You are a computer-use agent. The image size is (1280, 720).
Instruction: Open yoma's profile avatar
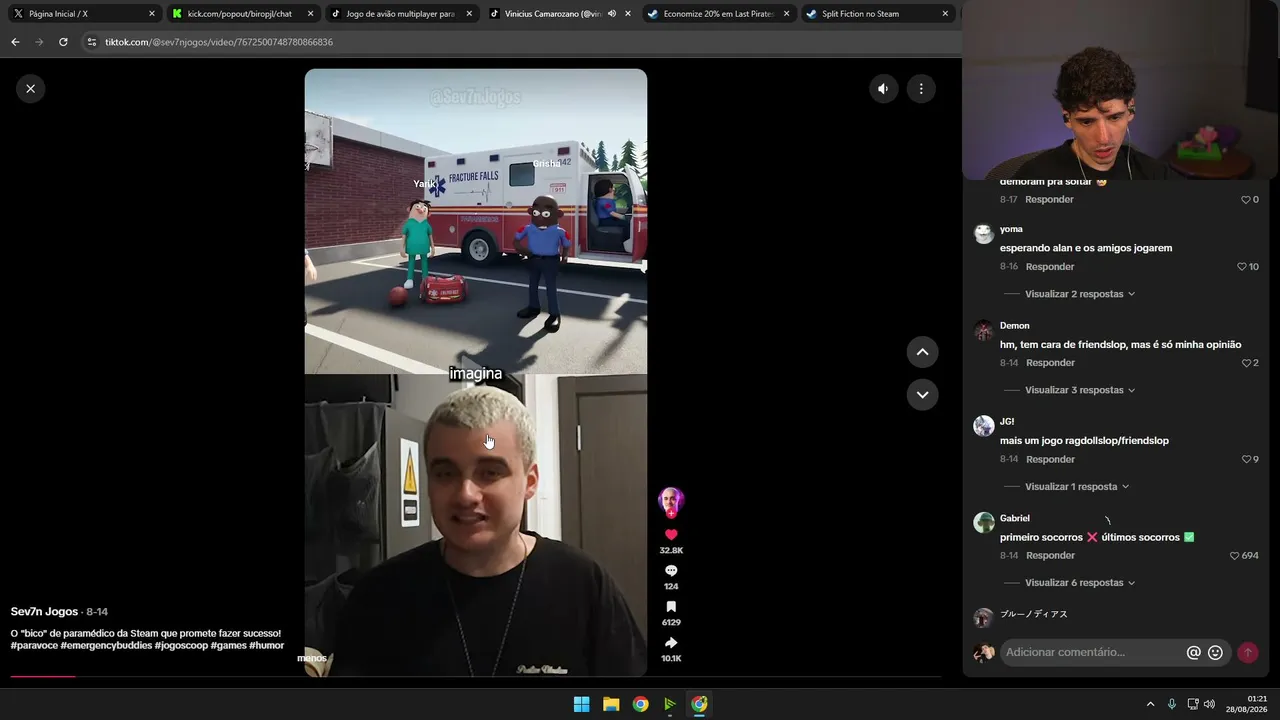(984, 233)
